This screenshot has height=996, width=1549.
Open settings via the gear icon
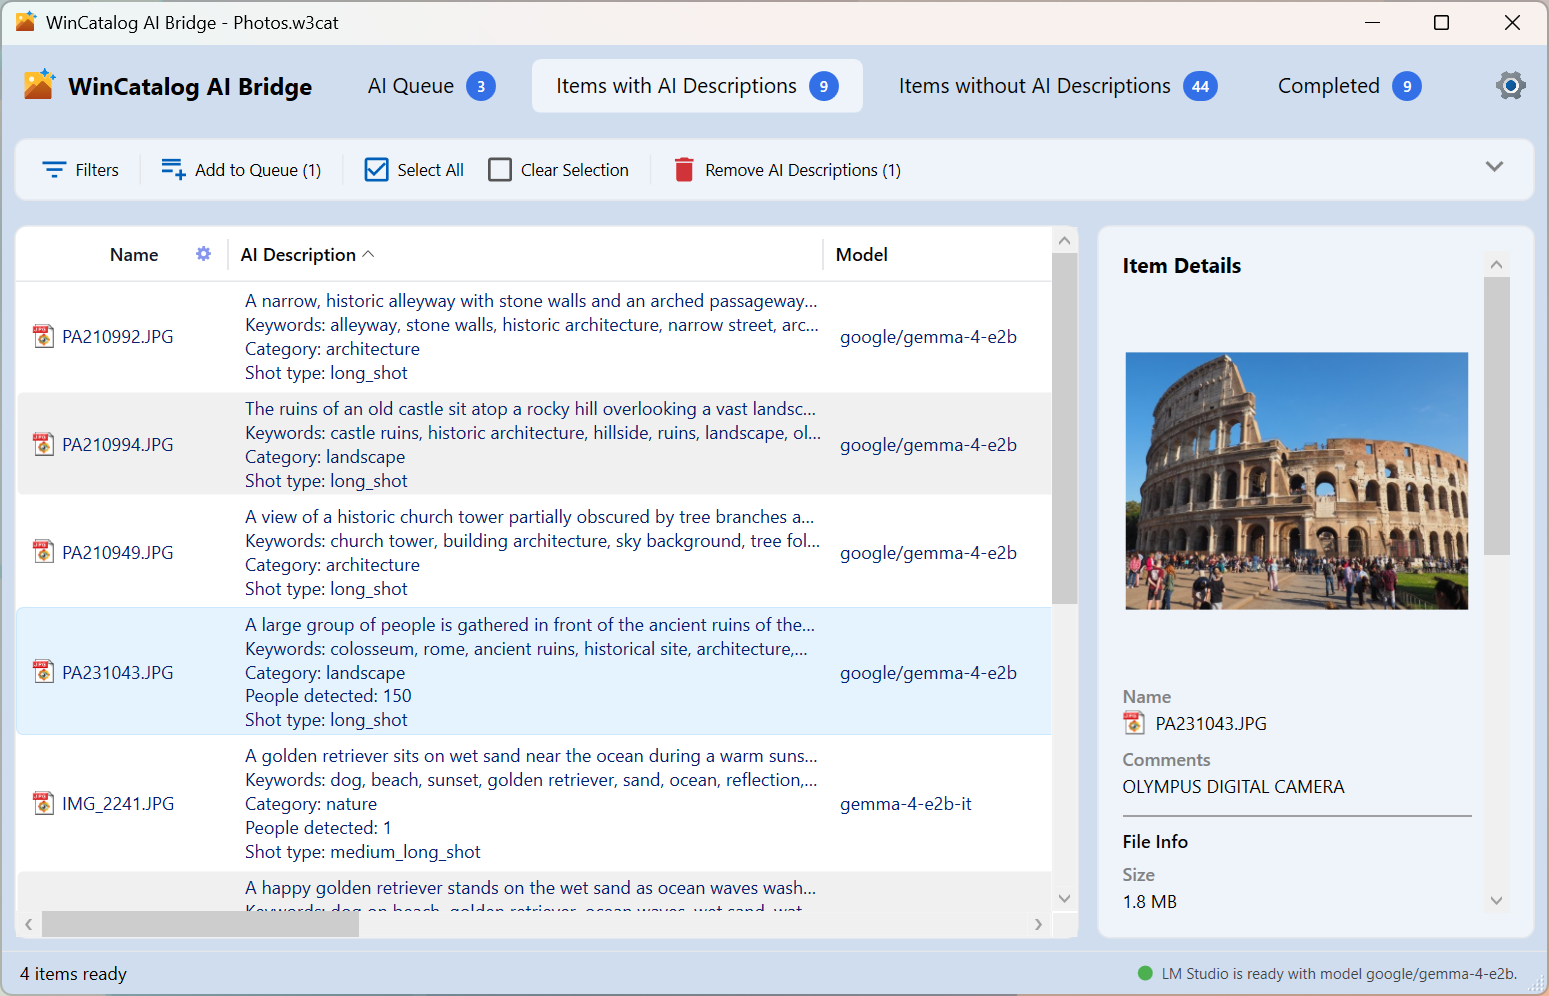(x=1510, y=86)
